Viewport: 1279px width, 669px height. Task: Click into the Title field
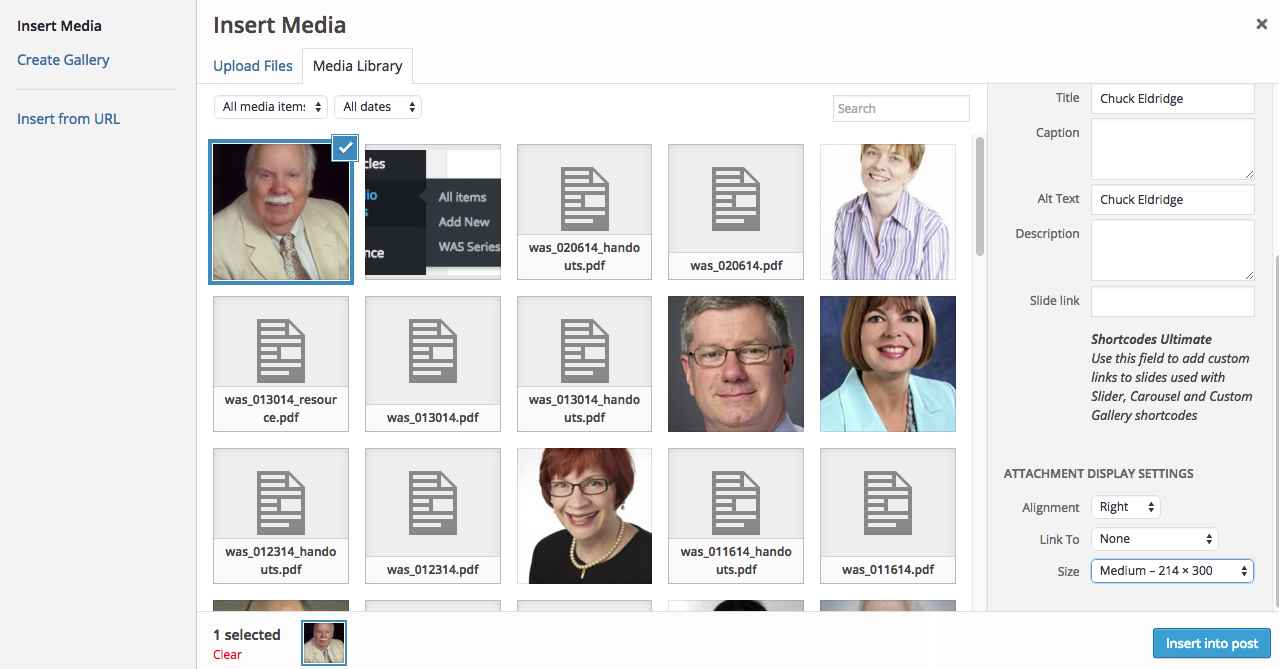point(1172,99)
